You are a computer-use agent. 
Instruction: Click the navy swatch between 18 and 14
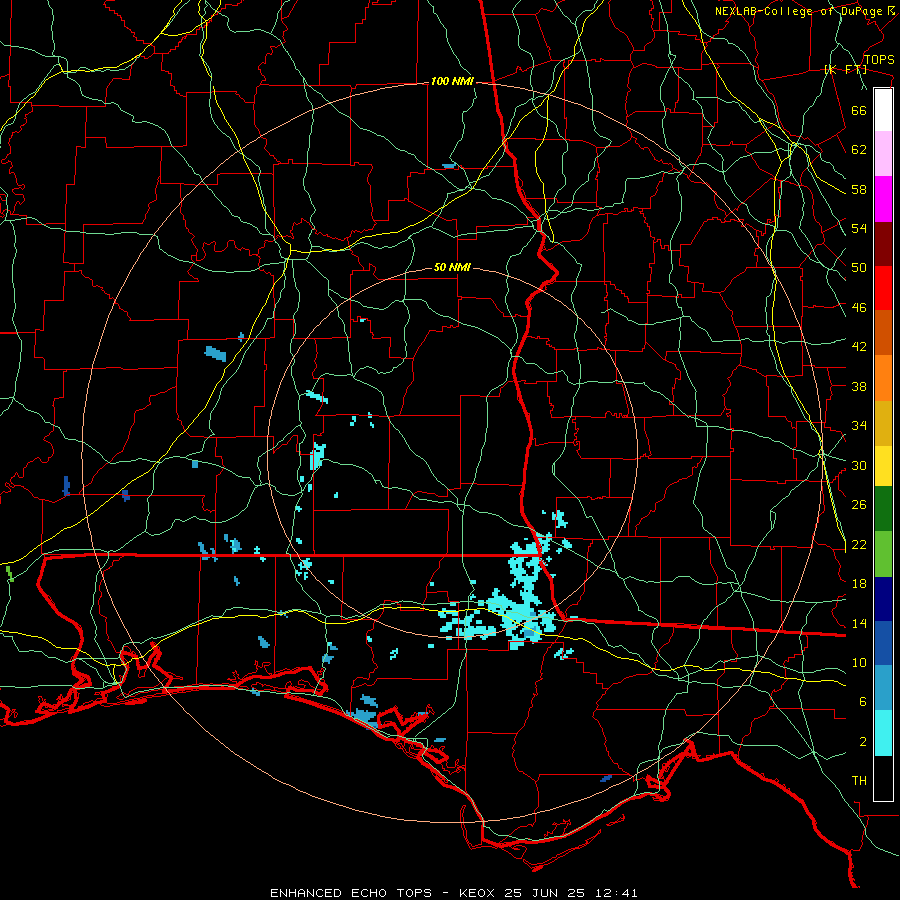[x=883, y=599]
